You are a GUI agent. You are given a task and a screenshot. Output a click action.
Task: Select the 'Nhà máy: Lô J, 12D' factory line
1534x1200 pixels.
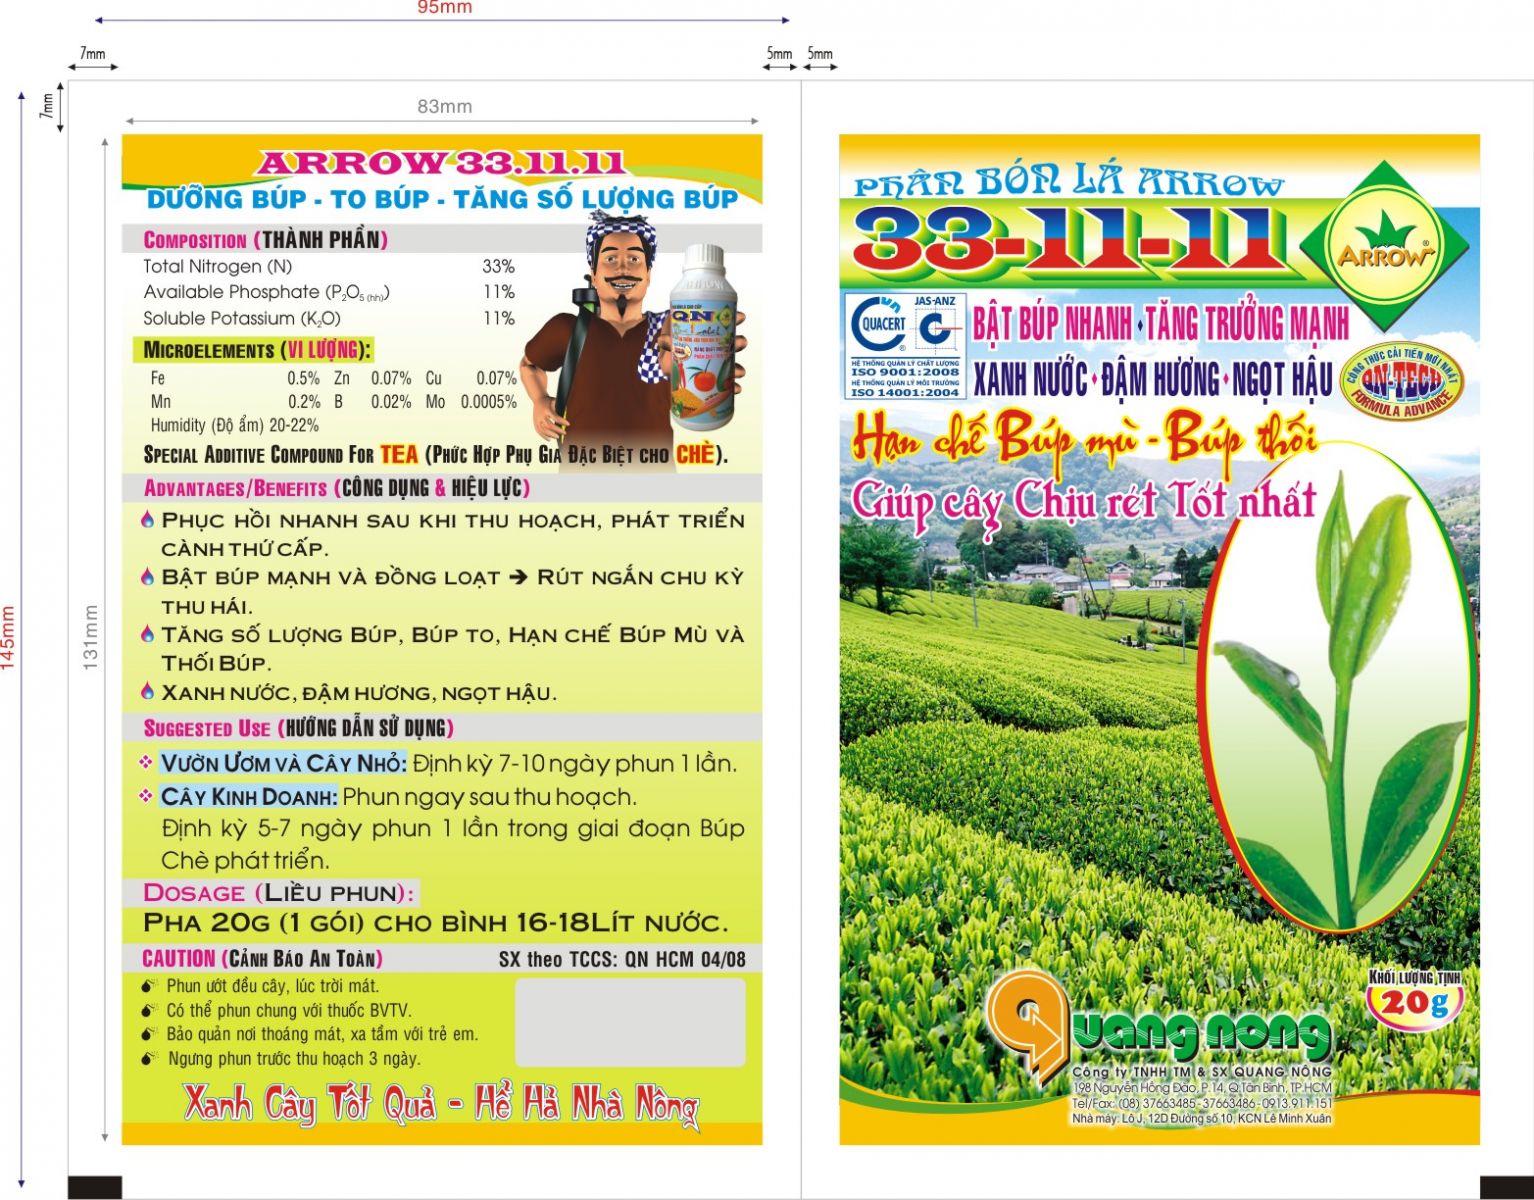1201,1118
